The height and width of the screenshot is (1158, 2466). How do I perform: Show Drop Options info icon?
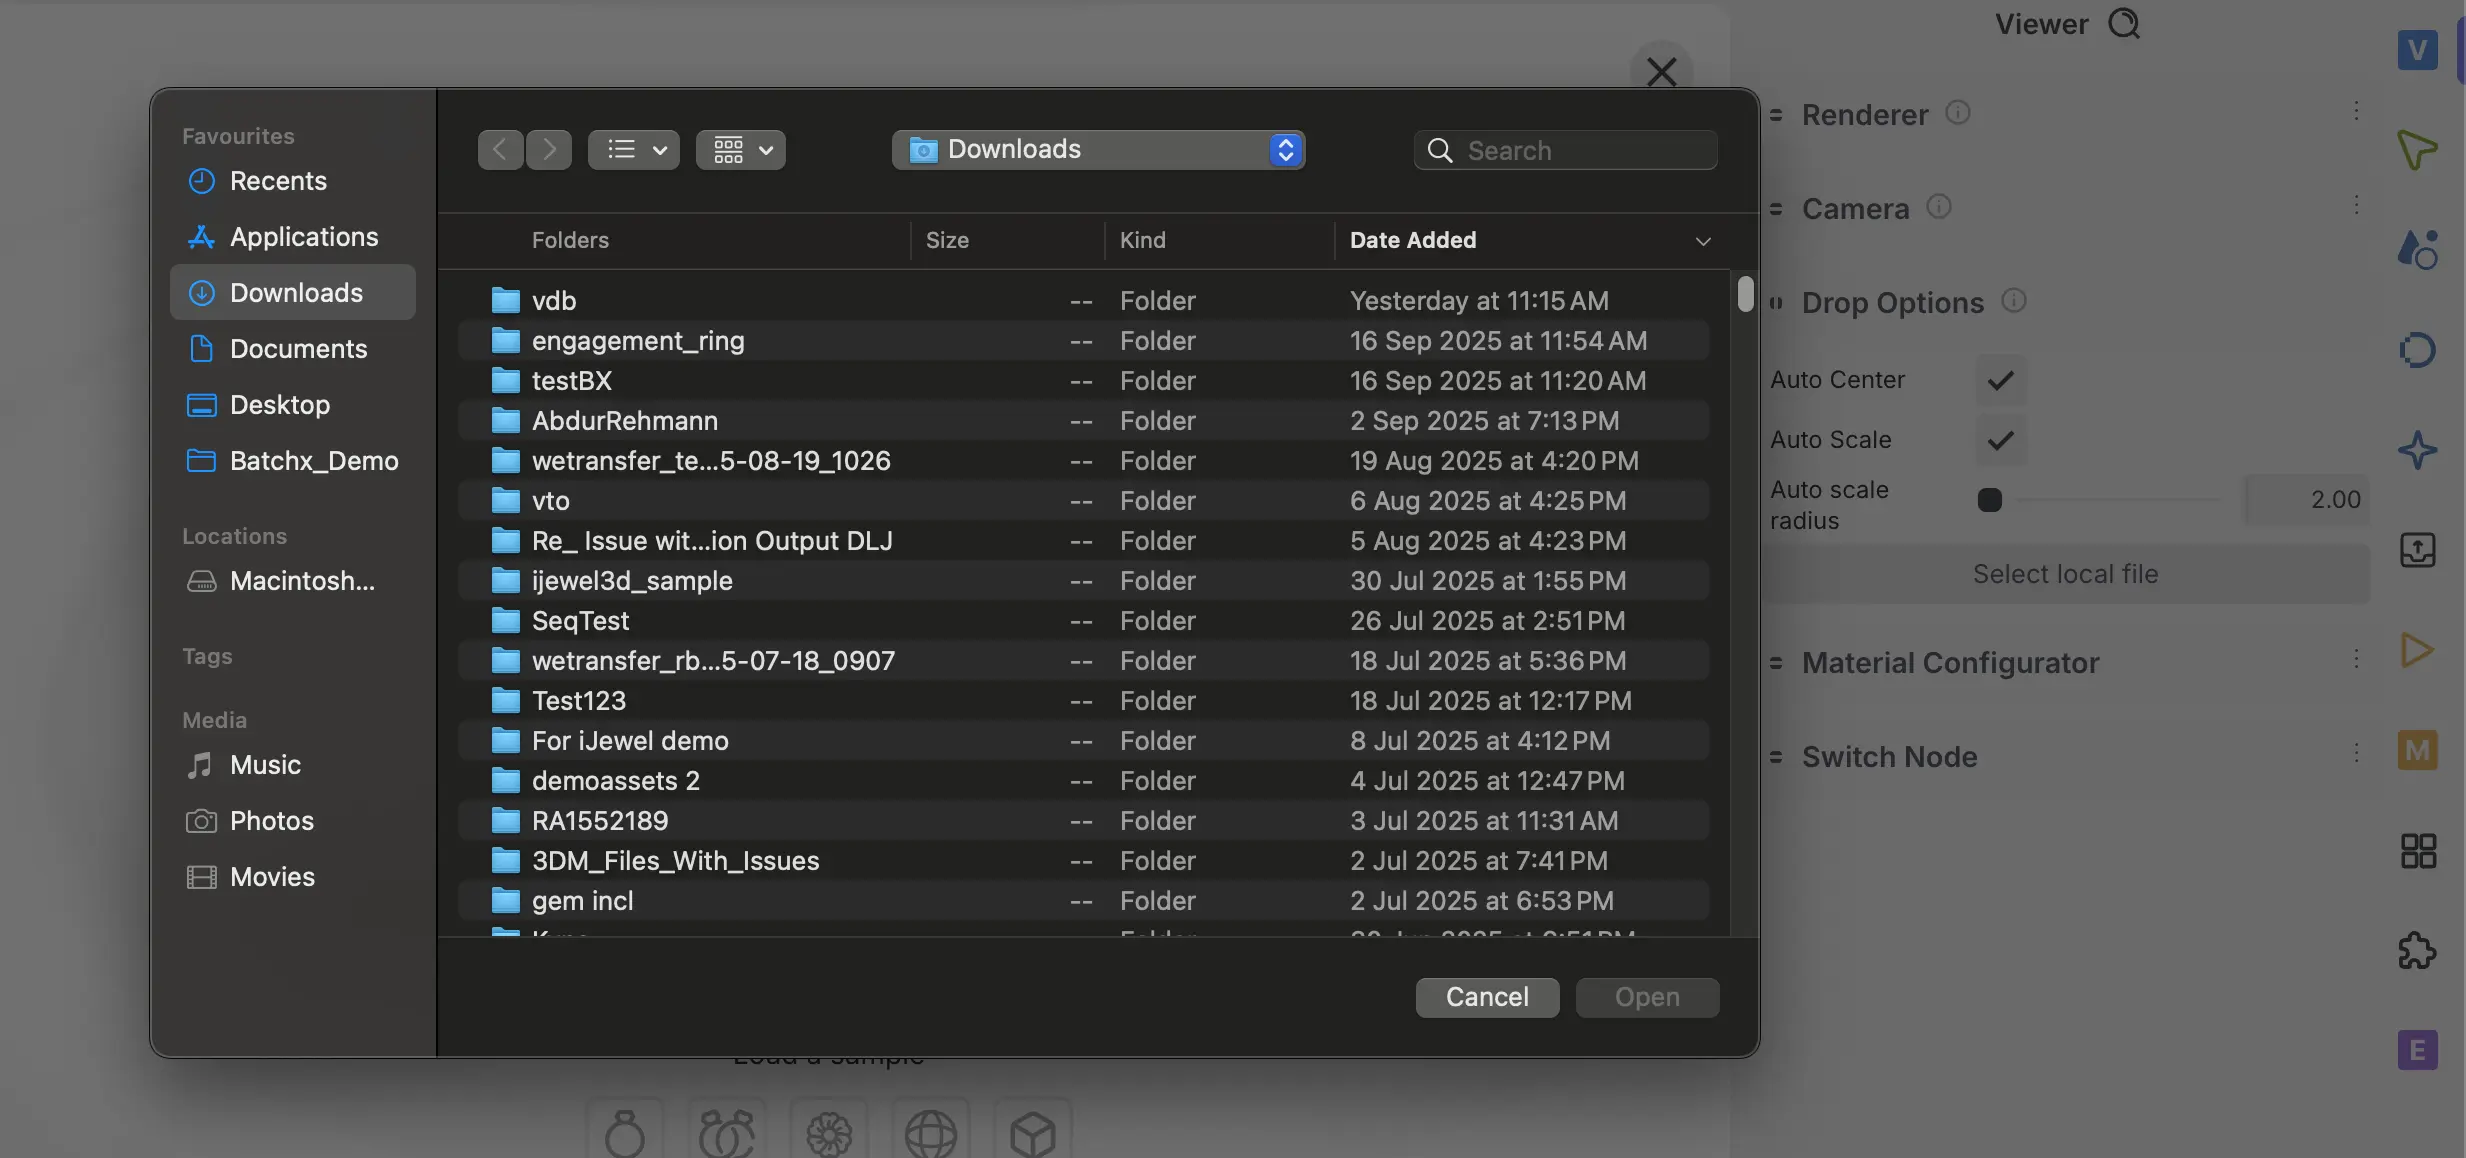tap(2013, 301)
